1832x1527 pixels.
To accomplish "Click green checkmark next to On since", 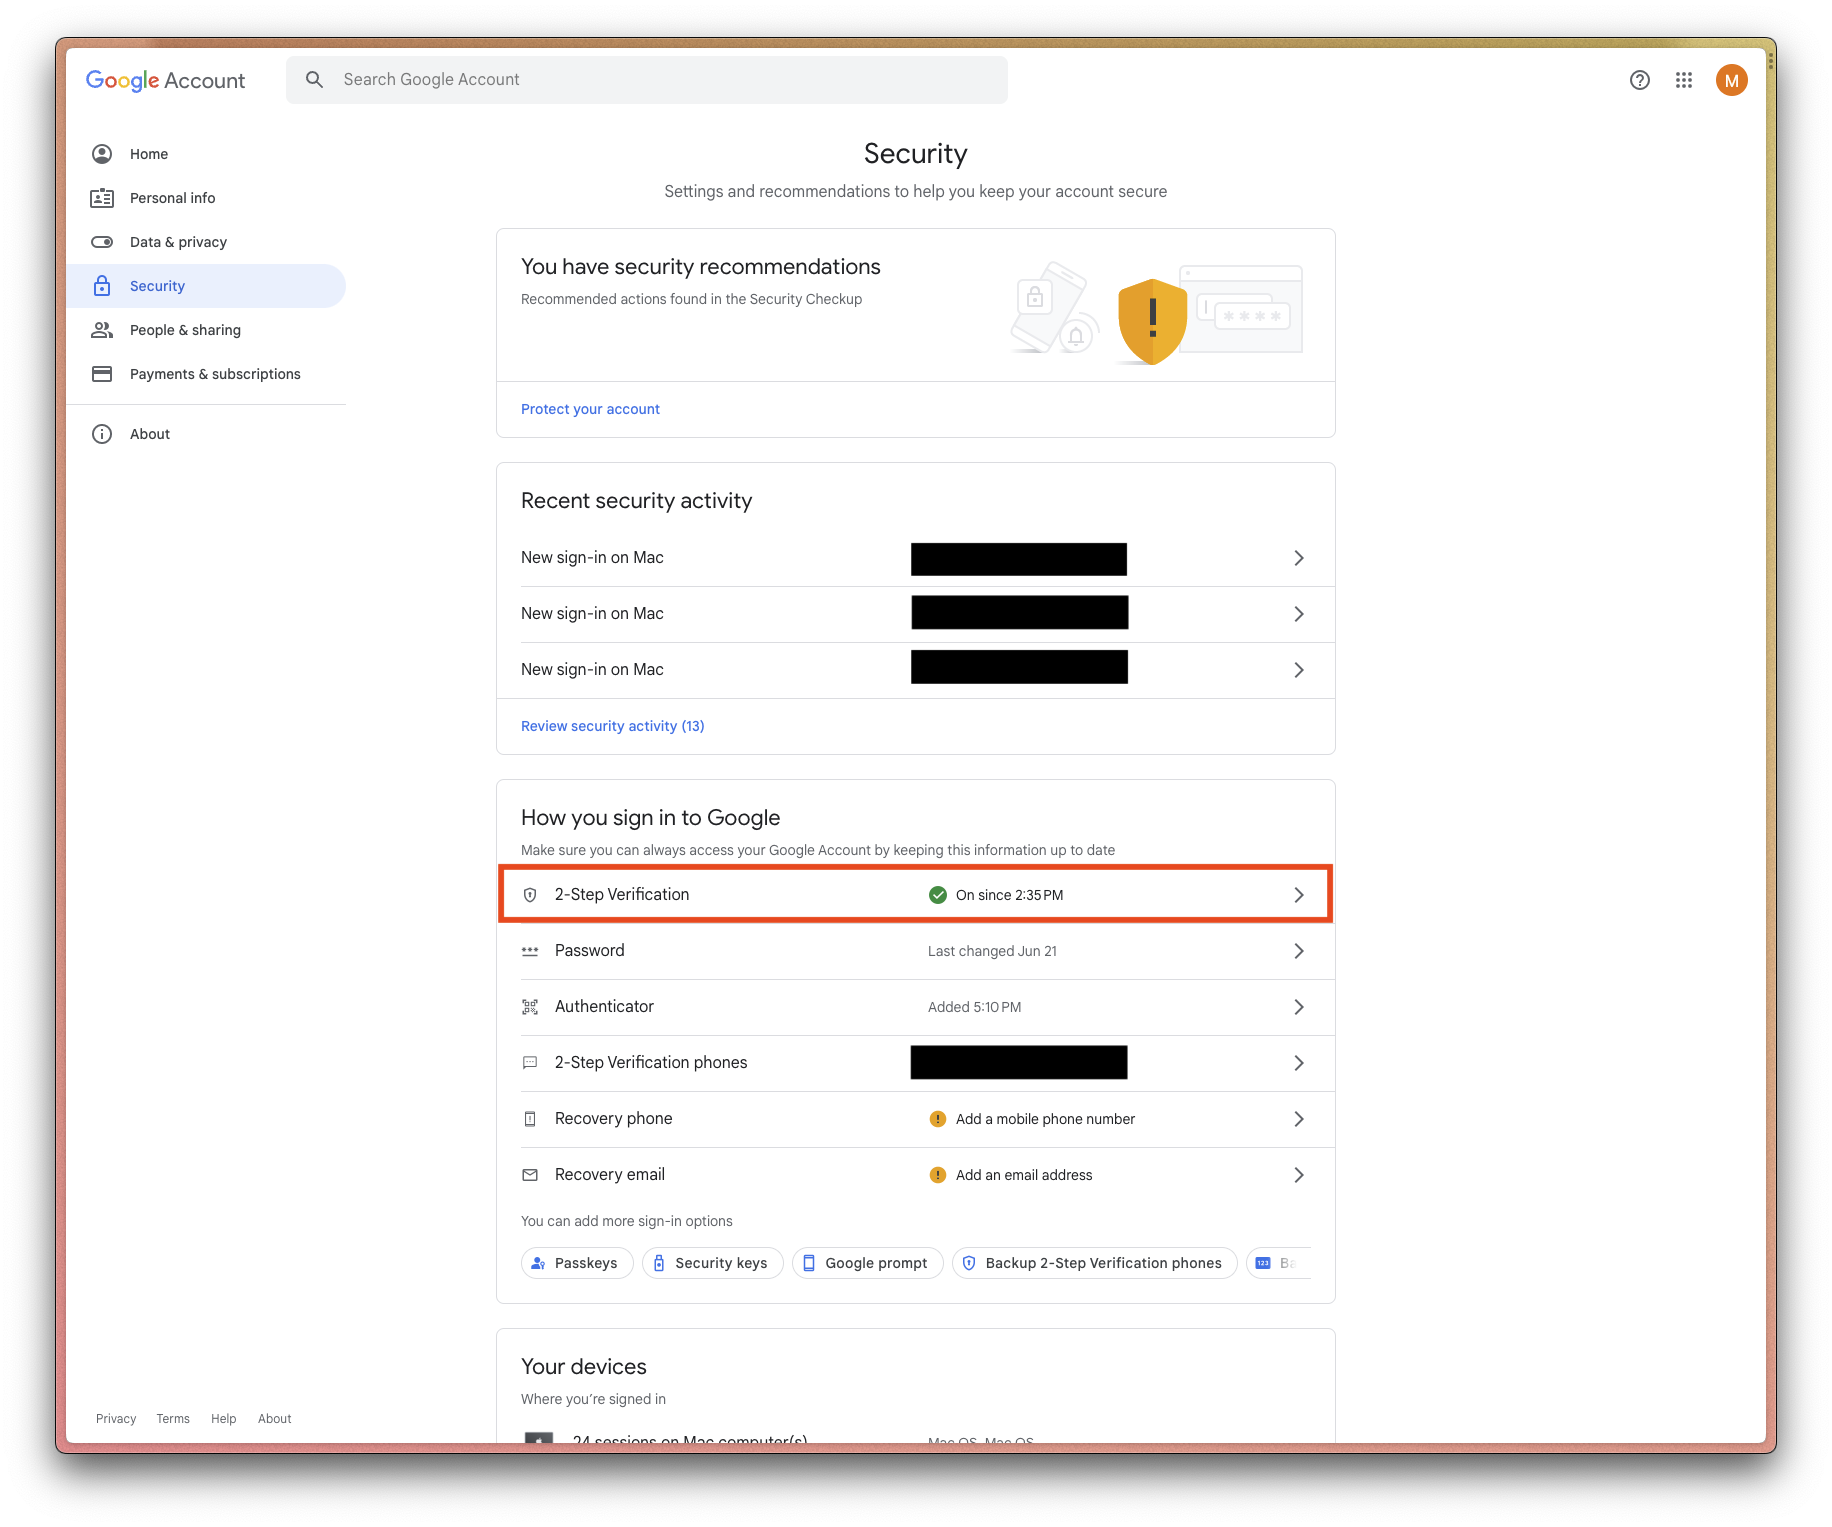I will point(938,895).
